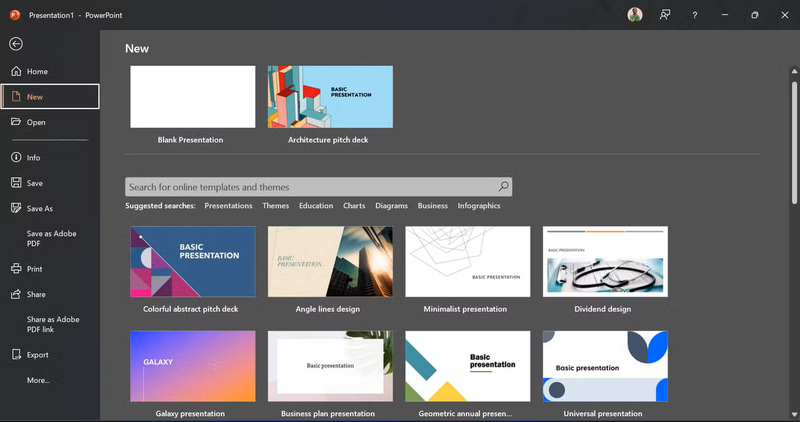
Task: Click the Share icon in sidebar
Action: click(16, 294)
